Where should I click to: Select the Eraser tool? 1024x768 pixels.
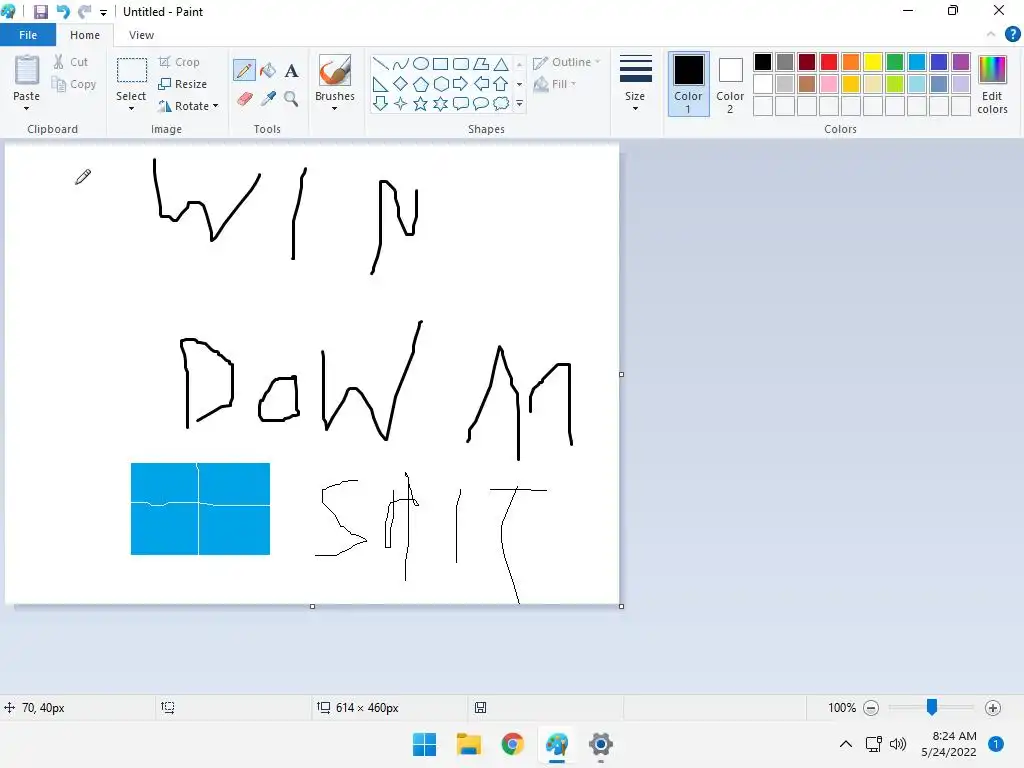pyautogui.click(x=244, y=99)
